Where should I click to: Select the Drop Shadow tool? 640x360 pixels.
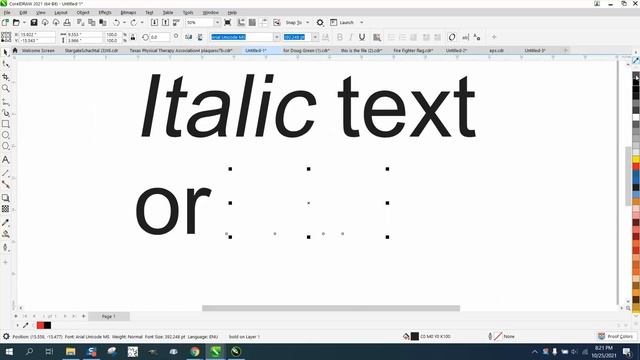click(6, 198)
